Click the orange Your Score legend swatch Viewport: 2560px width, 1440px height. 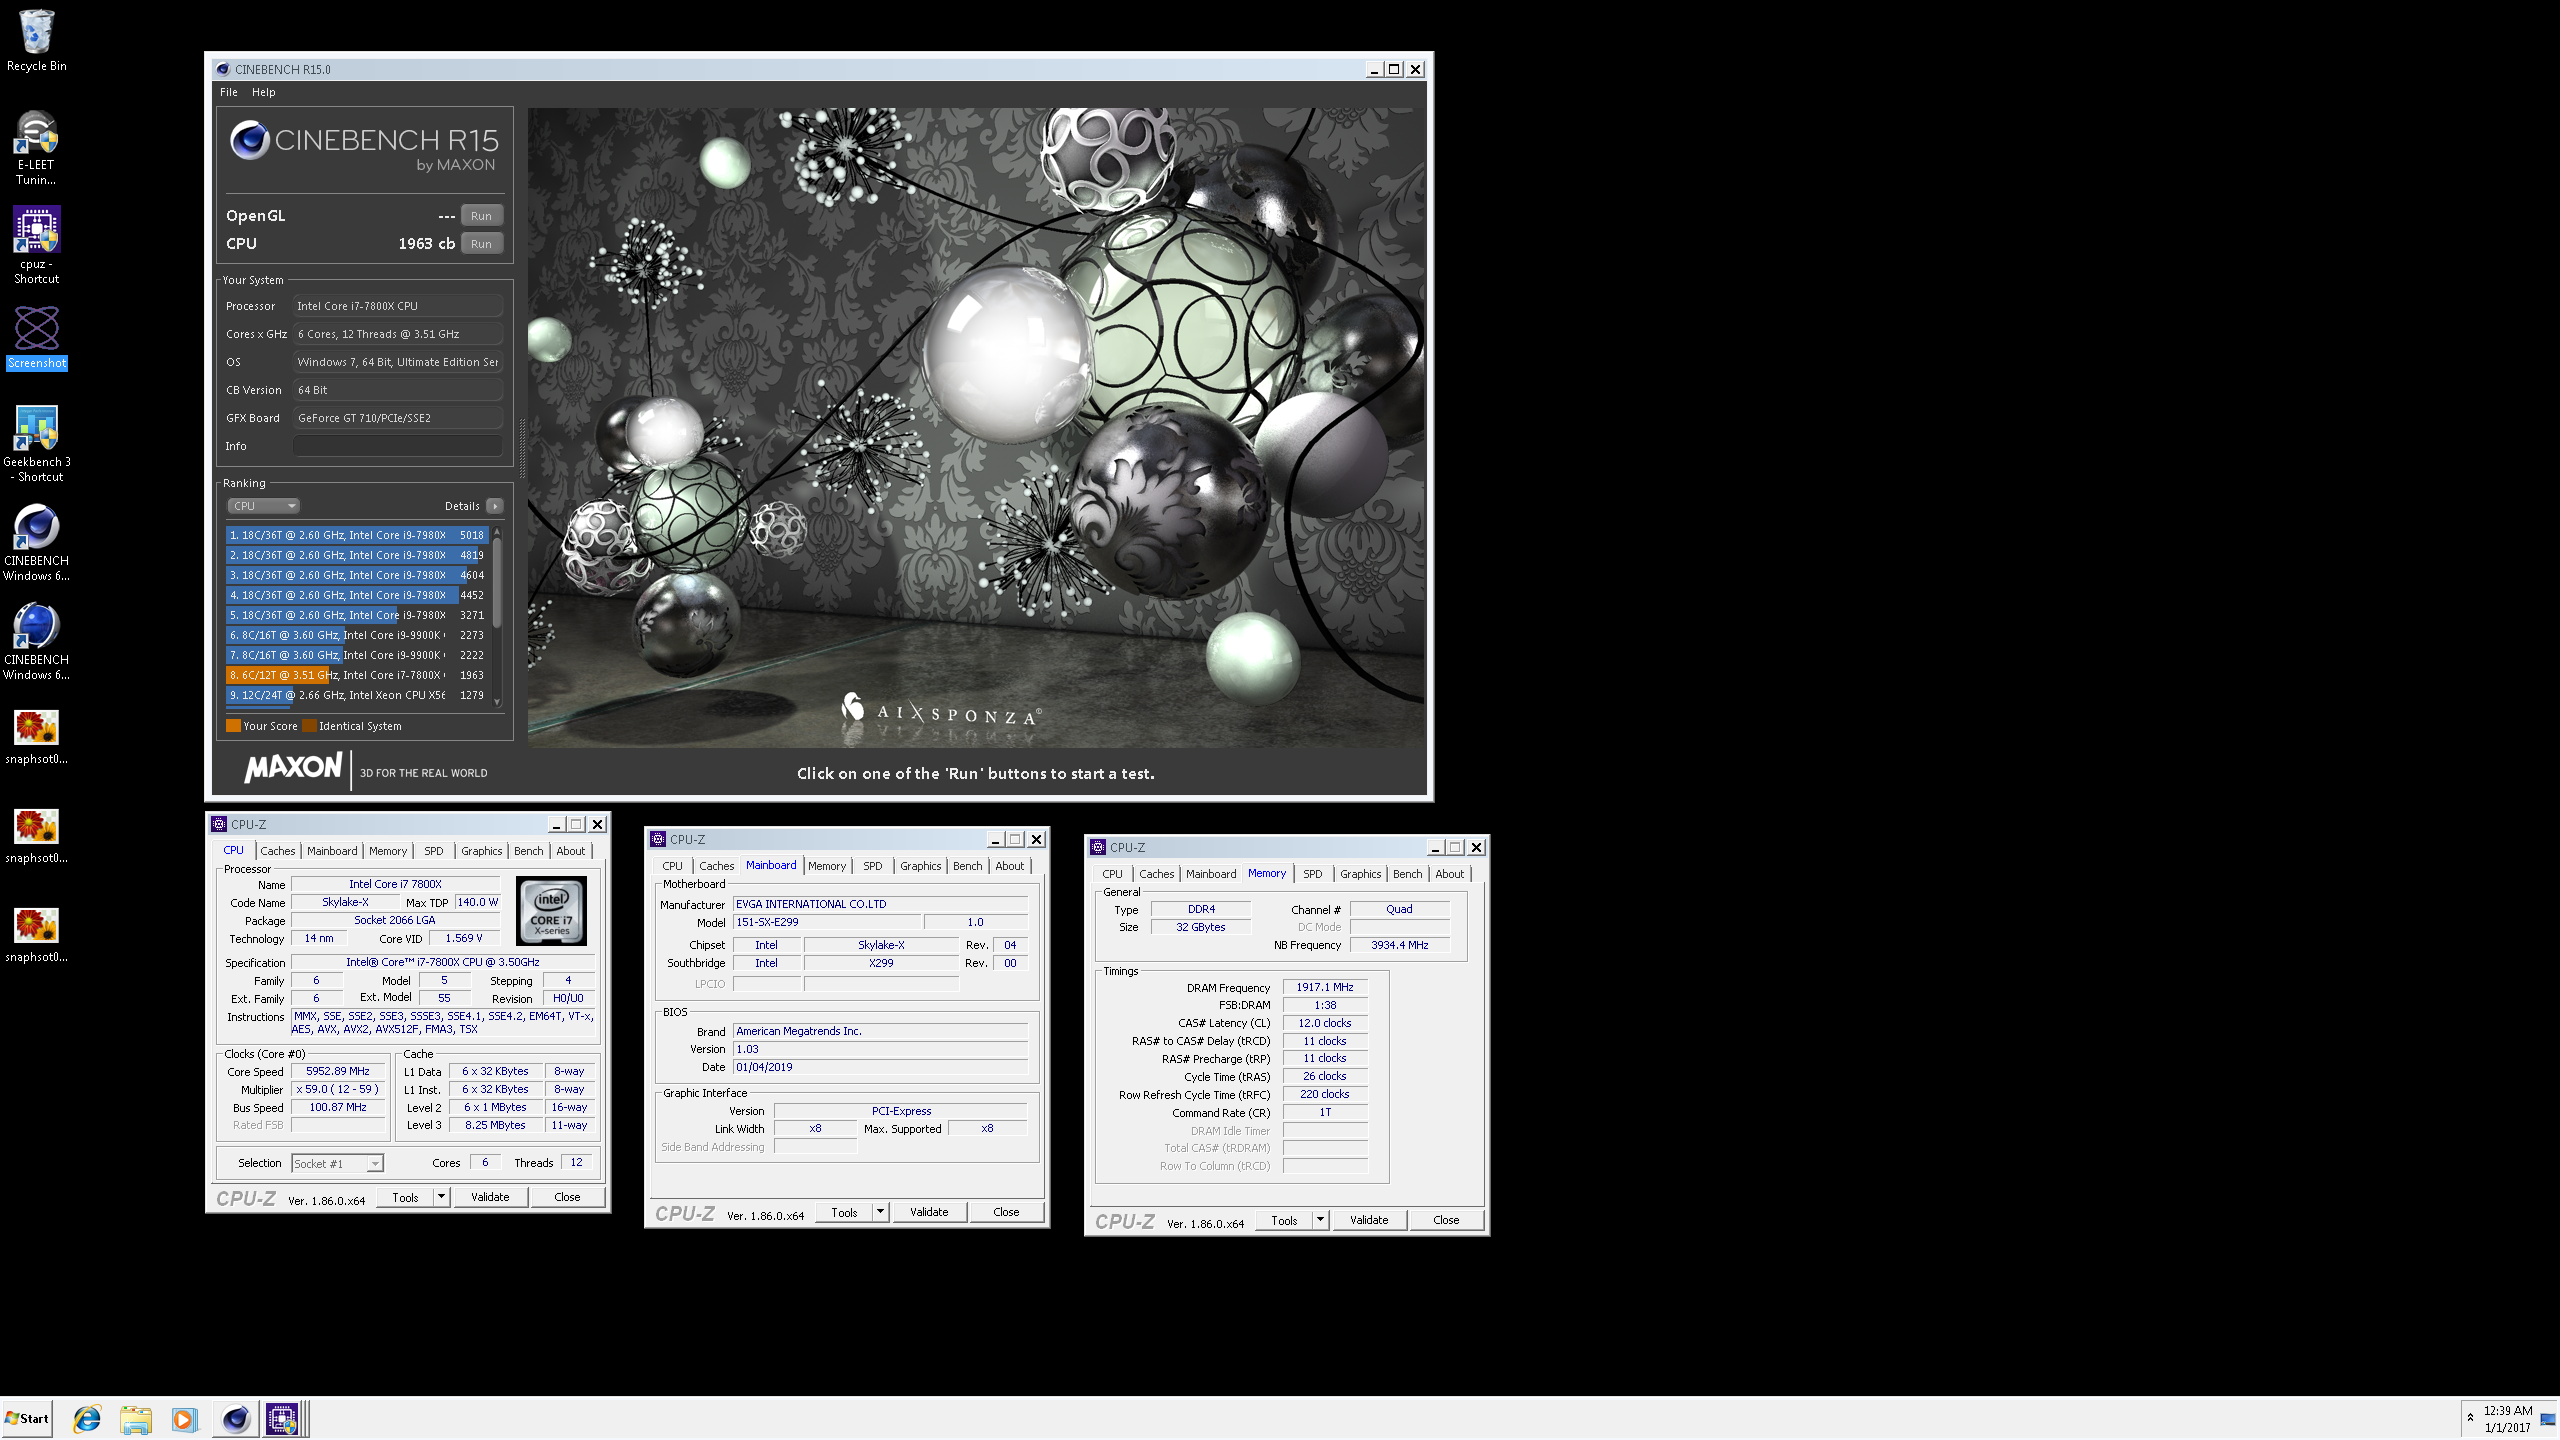[233, 726]
